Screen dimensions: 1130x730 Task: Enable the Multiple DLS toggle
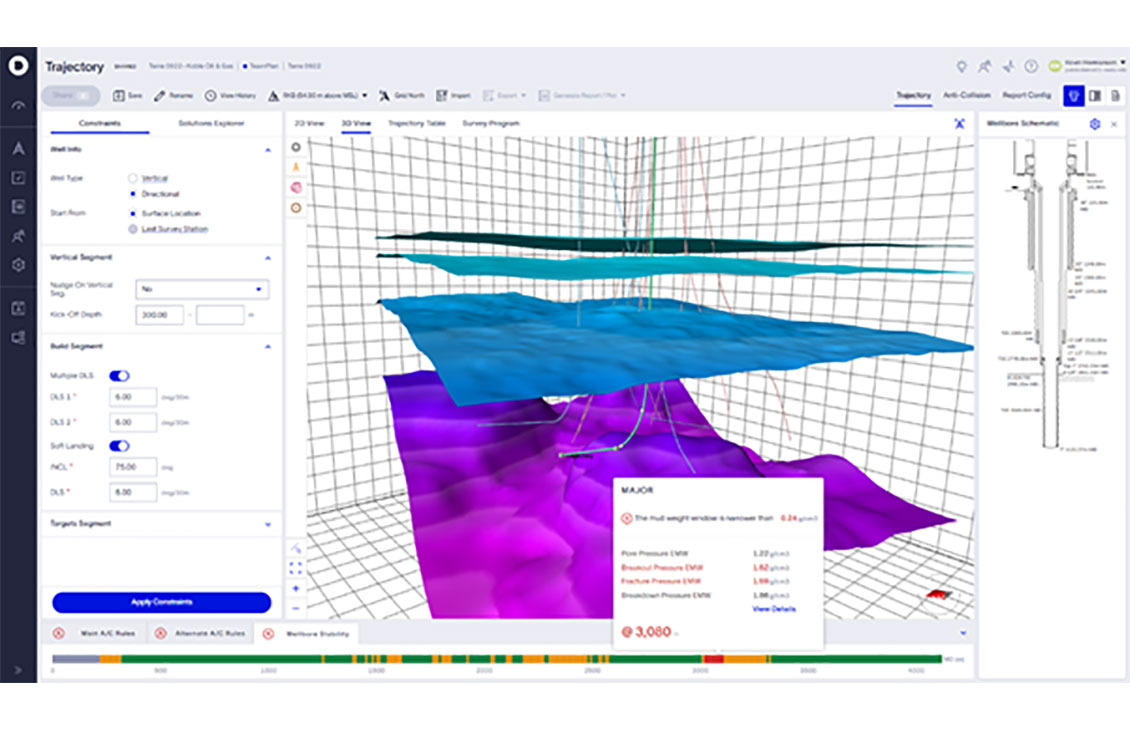coord(119,375)
